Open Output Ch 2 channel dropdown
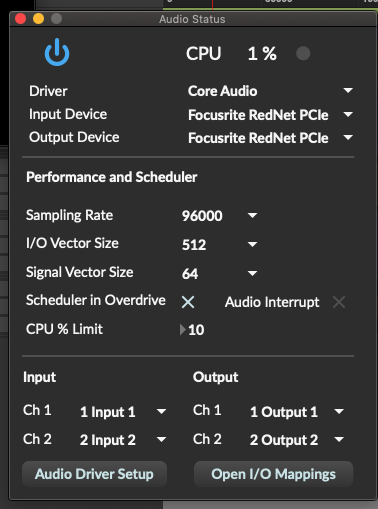Viewport: 378px width, 509px height. 339,439
